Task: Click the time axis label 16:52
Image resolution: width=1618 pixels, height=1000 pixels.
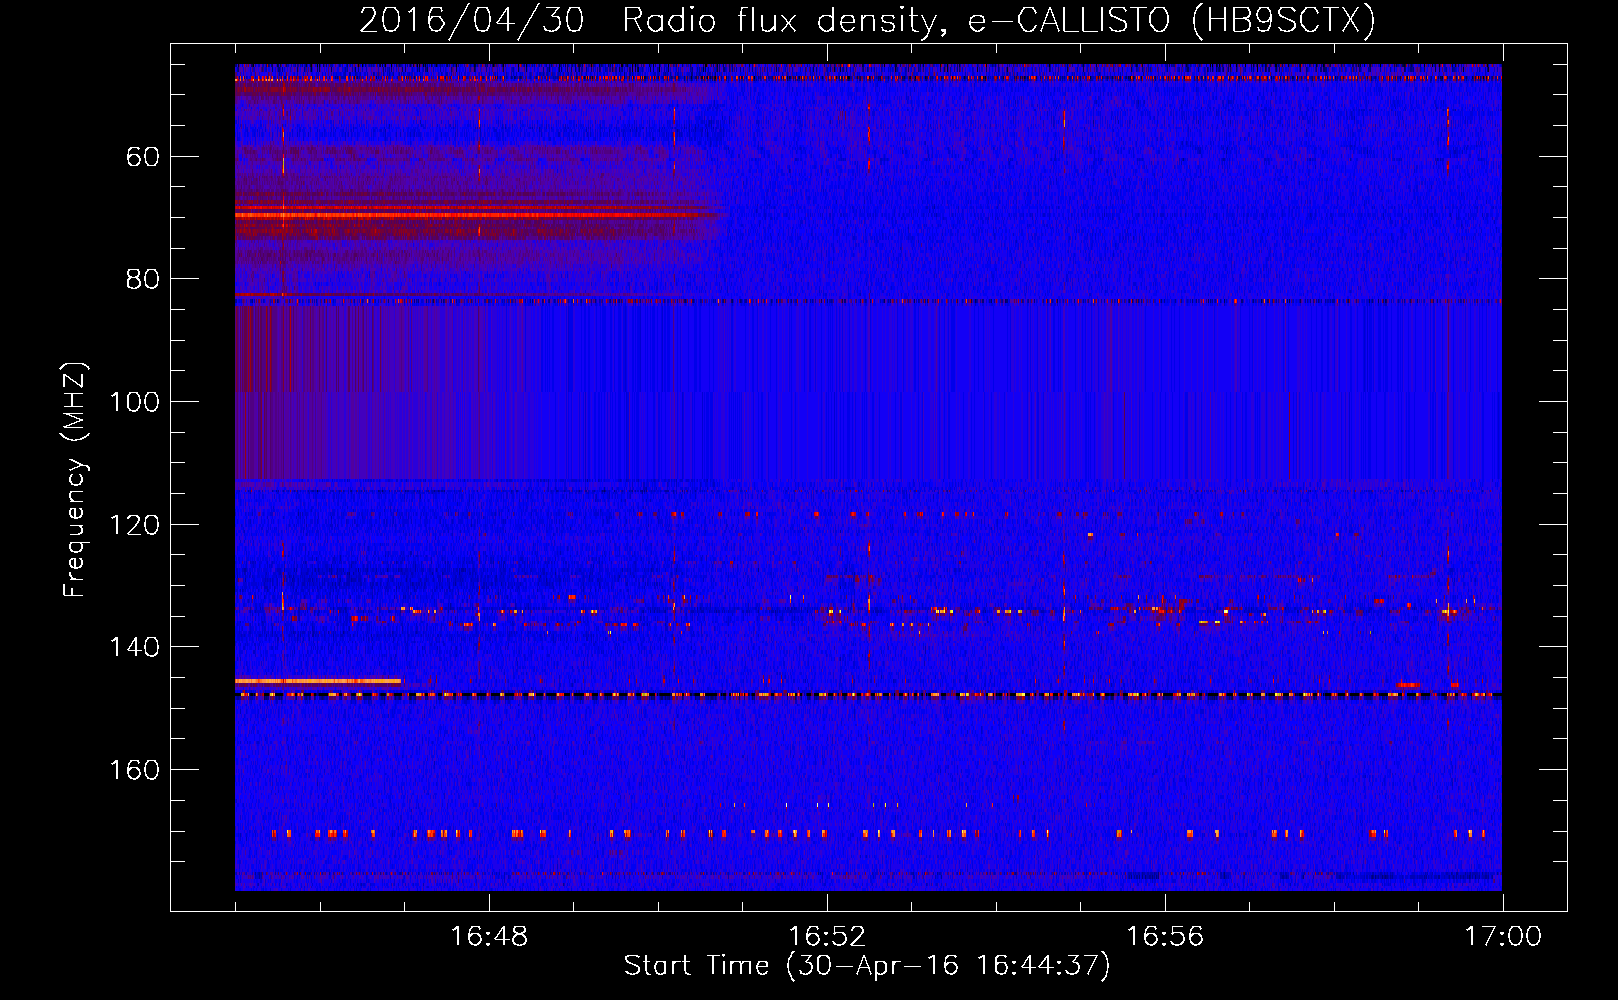Action: tap(827, 937)
